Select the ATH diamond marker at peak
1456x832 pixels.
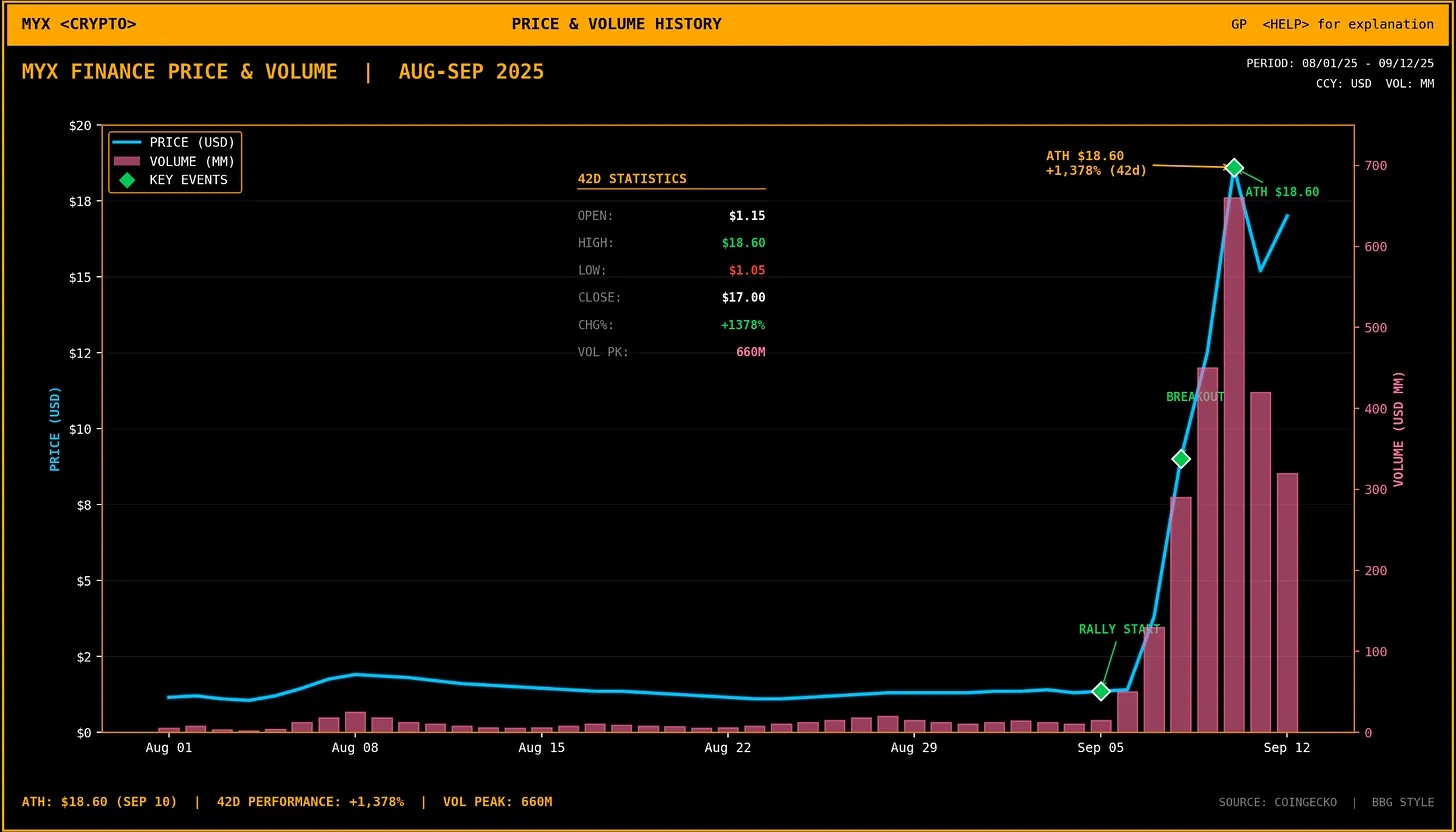(x=1234, y=167)
